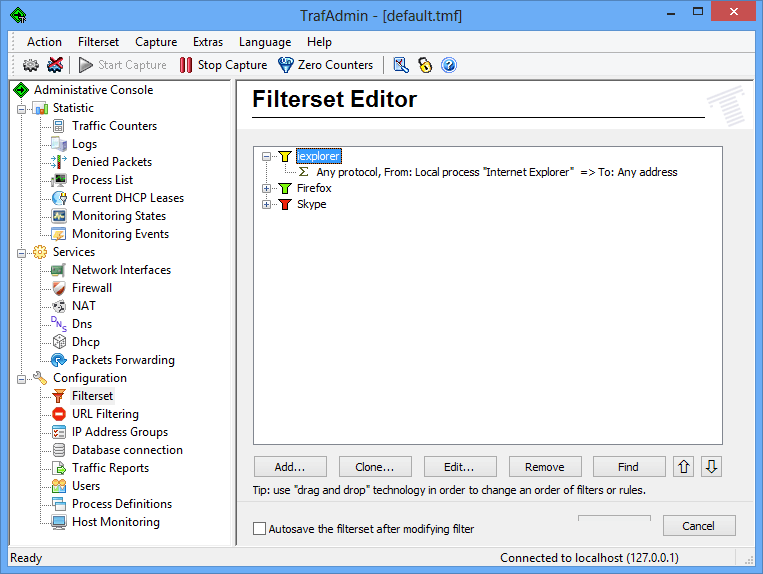Click the Host Monitoring computer icon
Viewport: 763px width, 574px height.
[x=59, y=522]
